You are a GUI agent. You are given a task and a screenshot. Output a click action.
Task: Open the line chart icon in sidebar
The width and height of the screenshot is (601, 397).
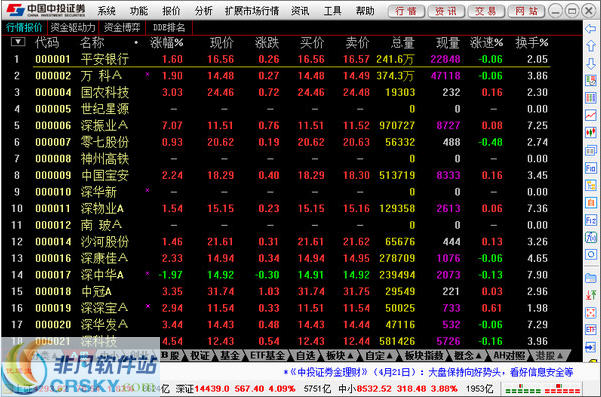click(591, 115)
